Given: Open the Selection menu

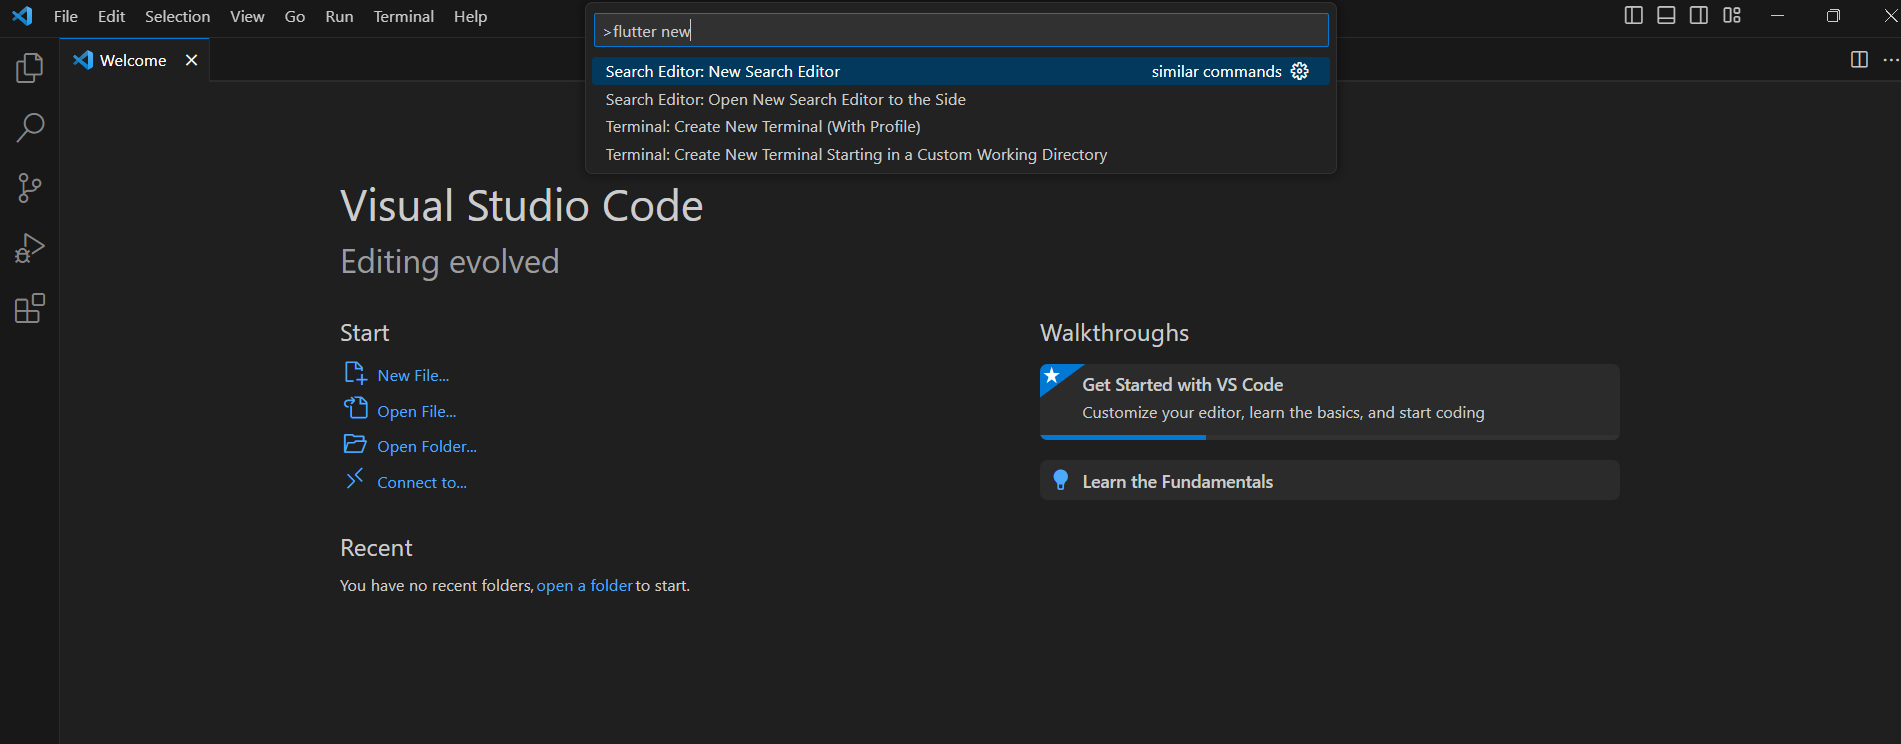Looking at the screenshot, I should (x=178, y=16).
